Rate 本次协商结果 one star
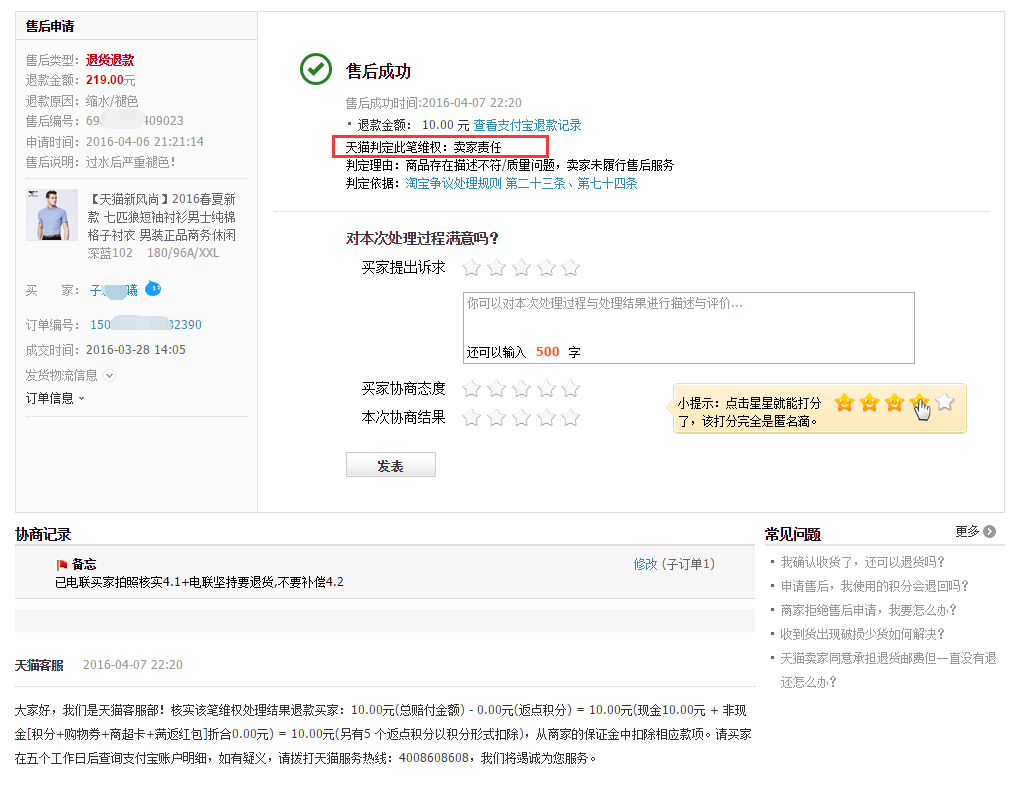 point(471,418)
